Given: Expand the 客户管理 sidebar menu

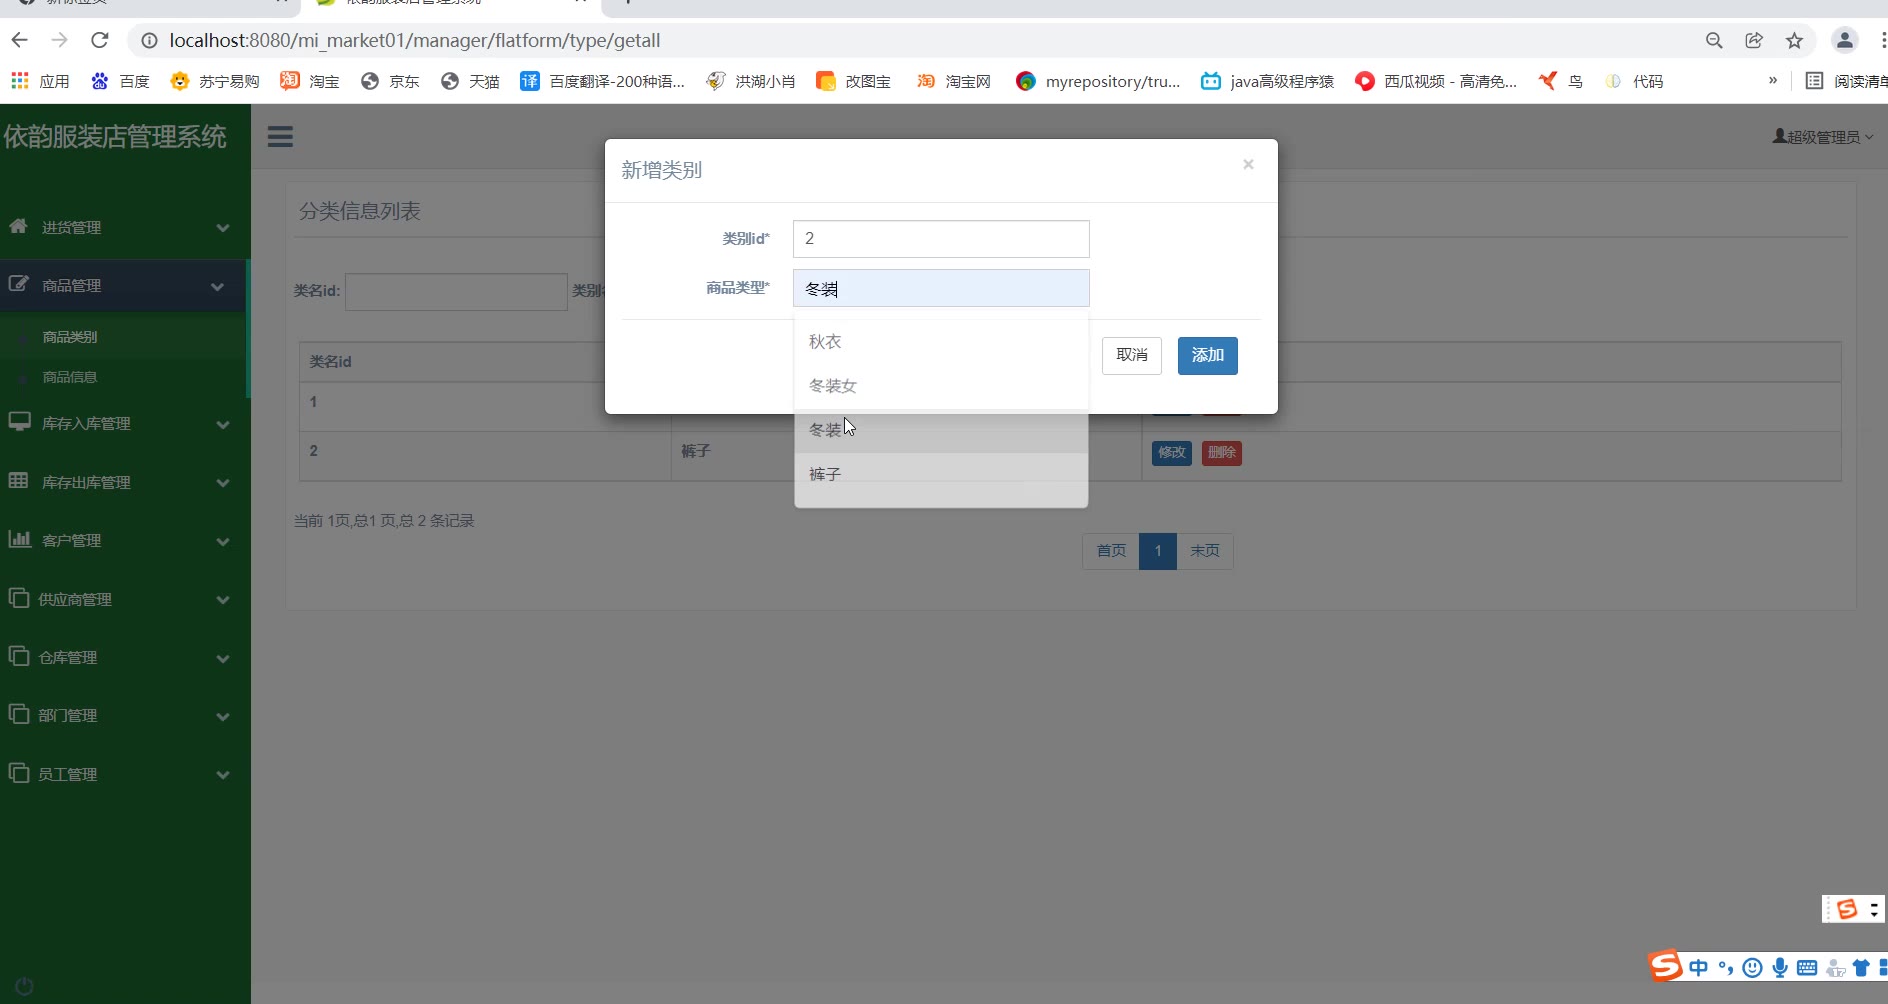Looking at the screenshot, I should 123,540.
